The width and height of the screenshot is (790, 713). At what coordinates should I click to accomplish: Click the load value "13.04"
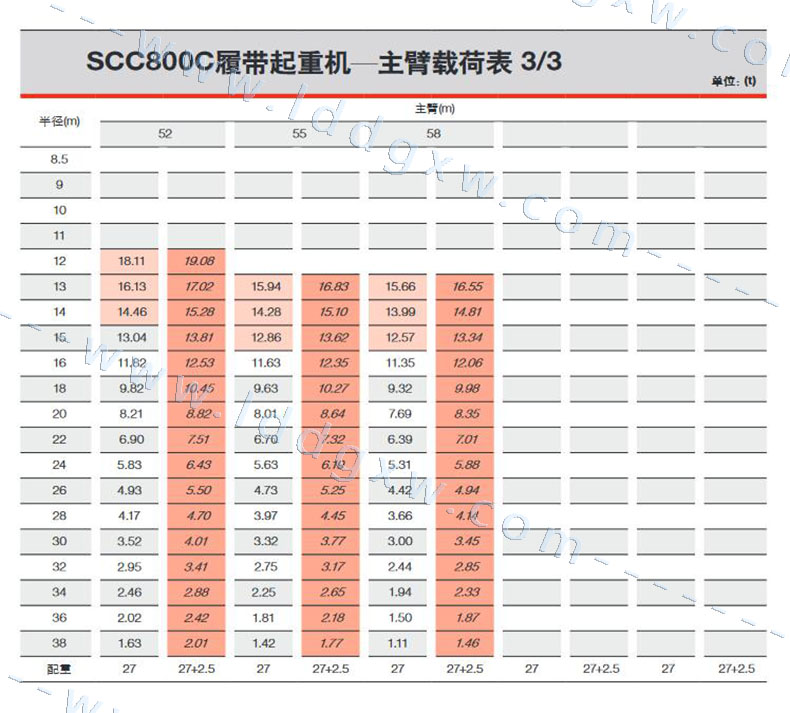tap(131, 337)
